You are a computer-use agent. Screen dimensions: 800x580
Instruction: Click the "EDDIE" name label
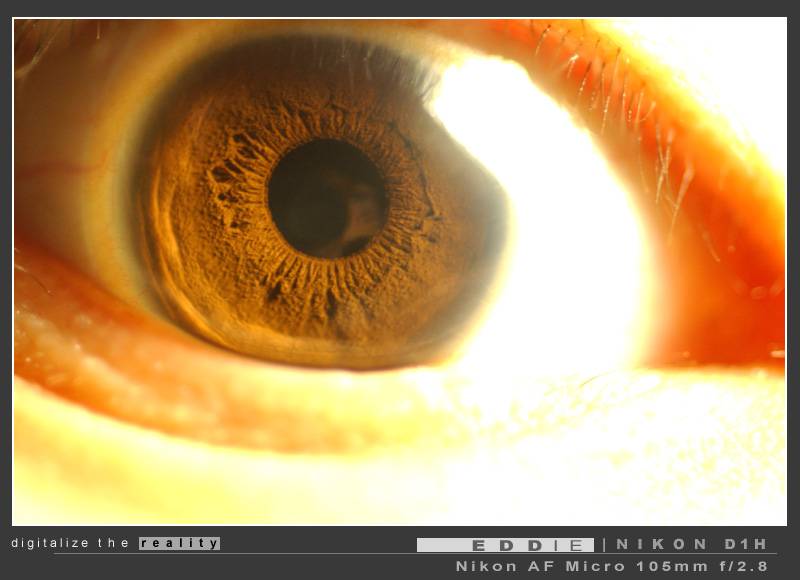505,545
